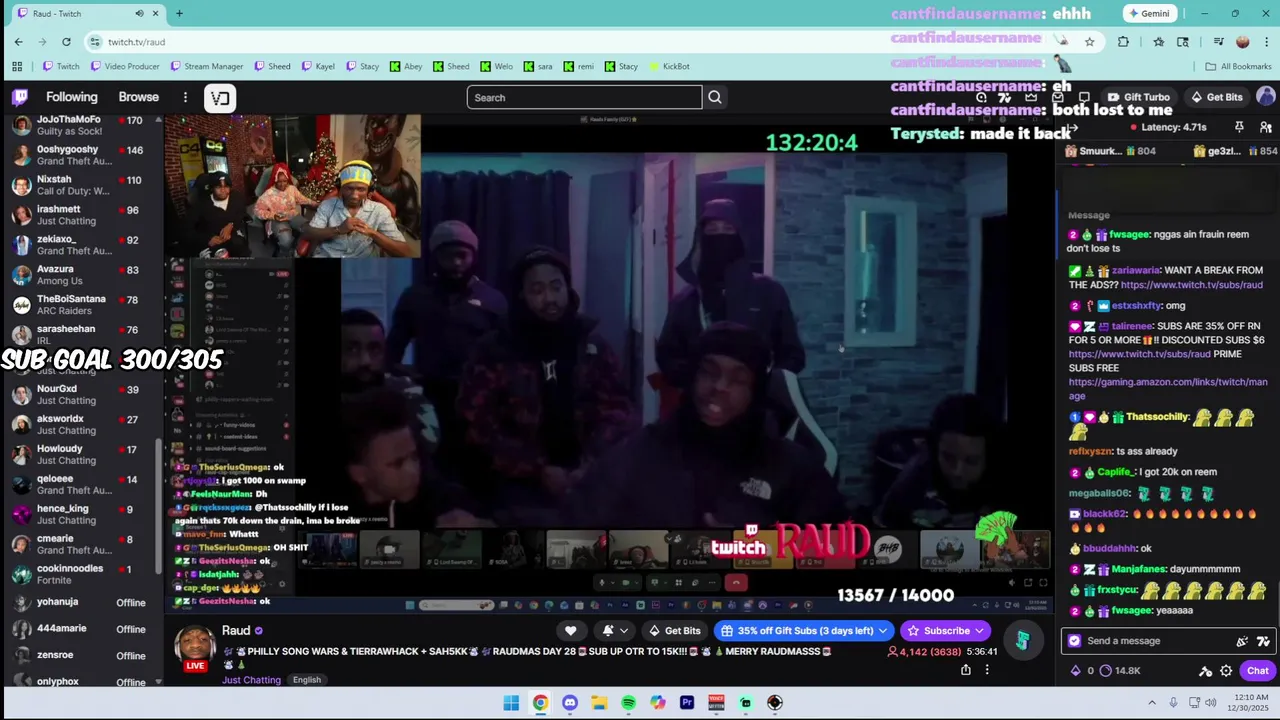1280x720 pixels.
Task: Open a new Chrome tab
Action: coord(179,13)
